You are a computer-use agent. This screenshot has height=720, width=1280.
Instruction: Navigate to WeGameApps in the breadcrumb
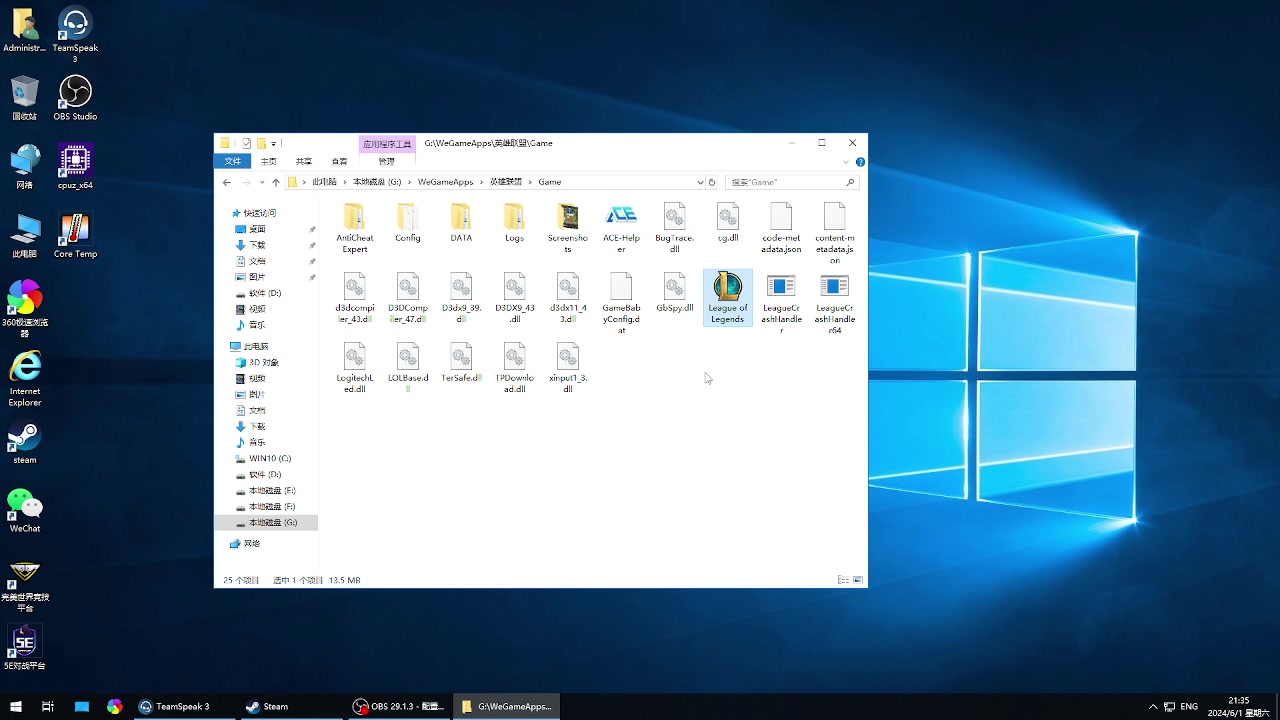coord(445,182)
